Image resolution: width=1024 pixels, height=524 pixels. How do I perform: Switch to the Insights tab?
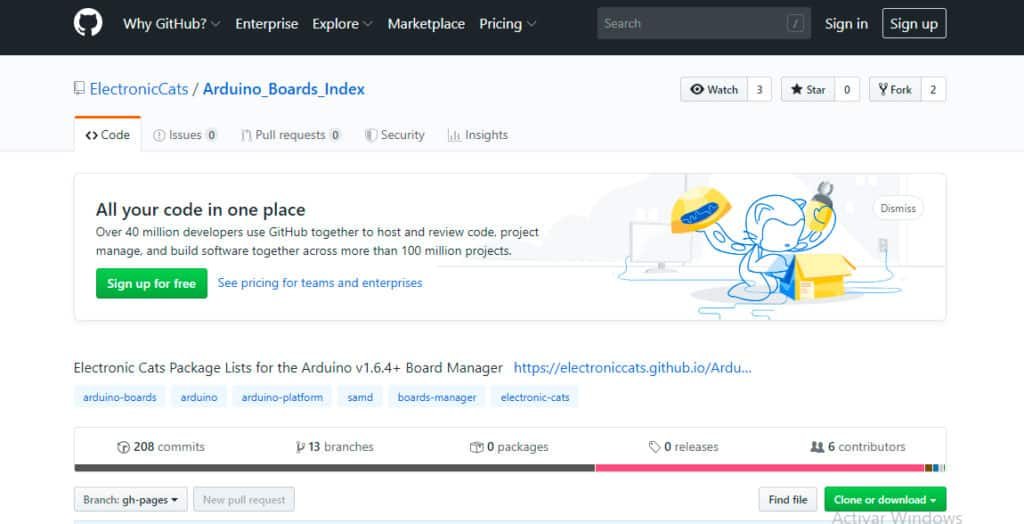478,135
